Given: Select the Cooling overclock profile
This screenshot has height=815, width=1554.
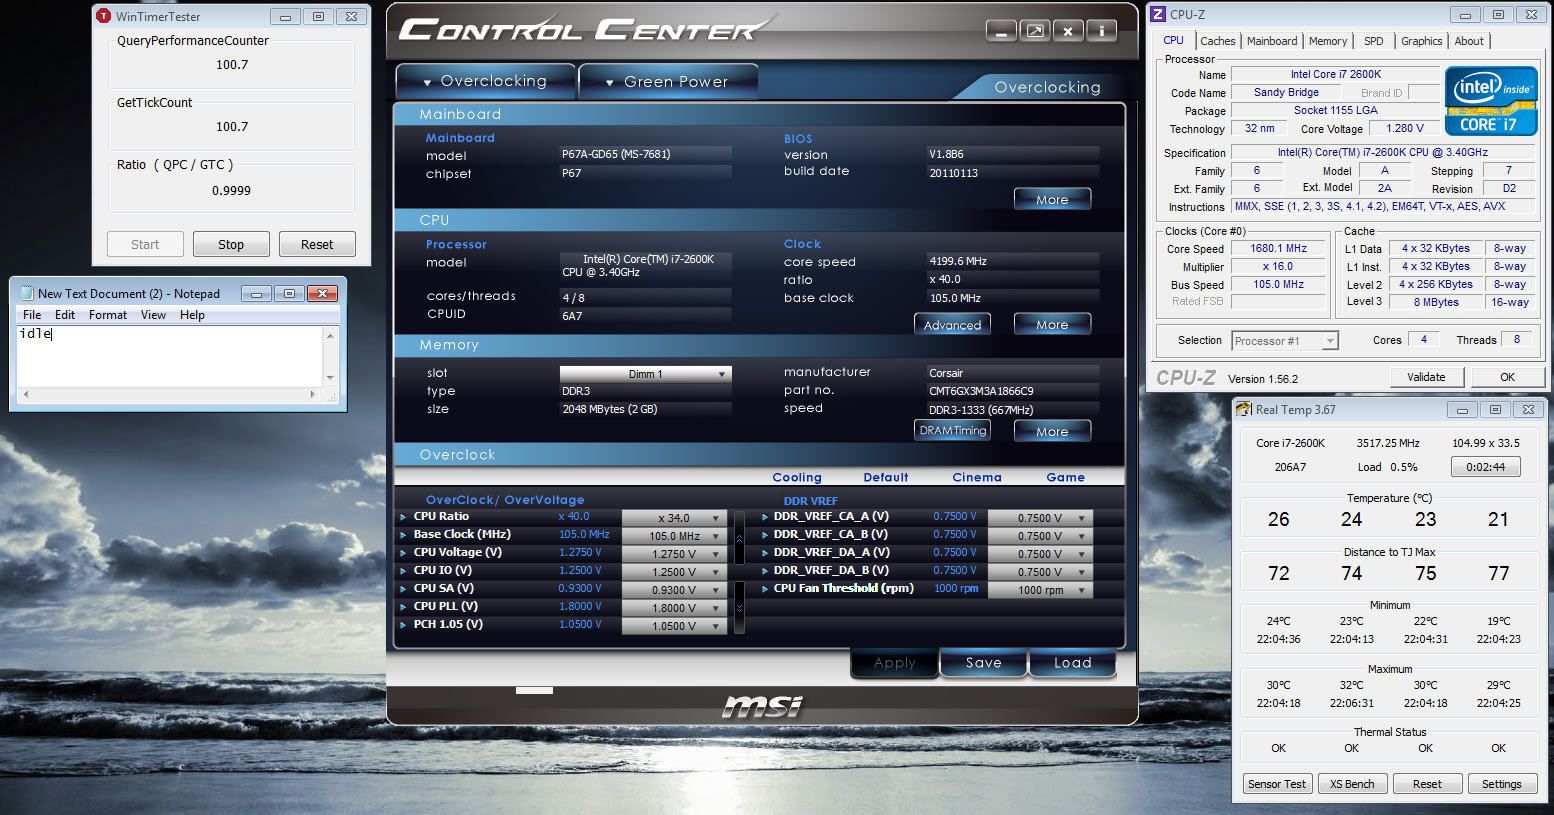Looking at the screenshot, I should coord(797,478).
